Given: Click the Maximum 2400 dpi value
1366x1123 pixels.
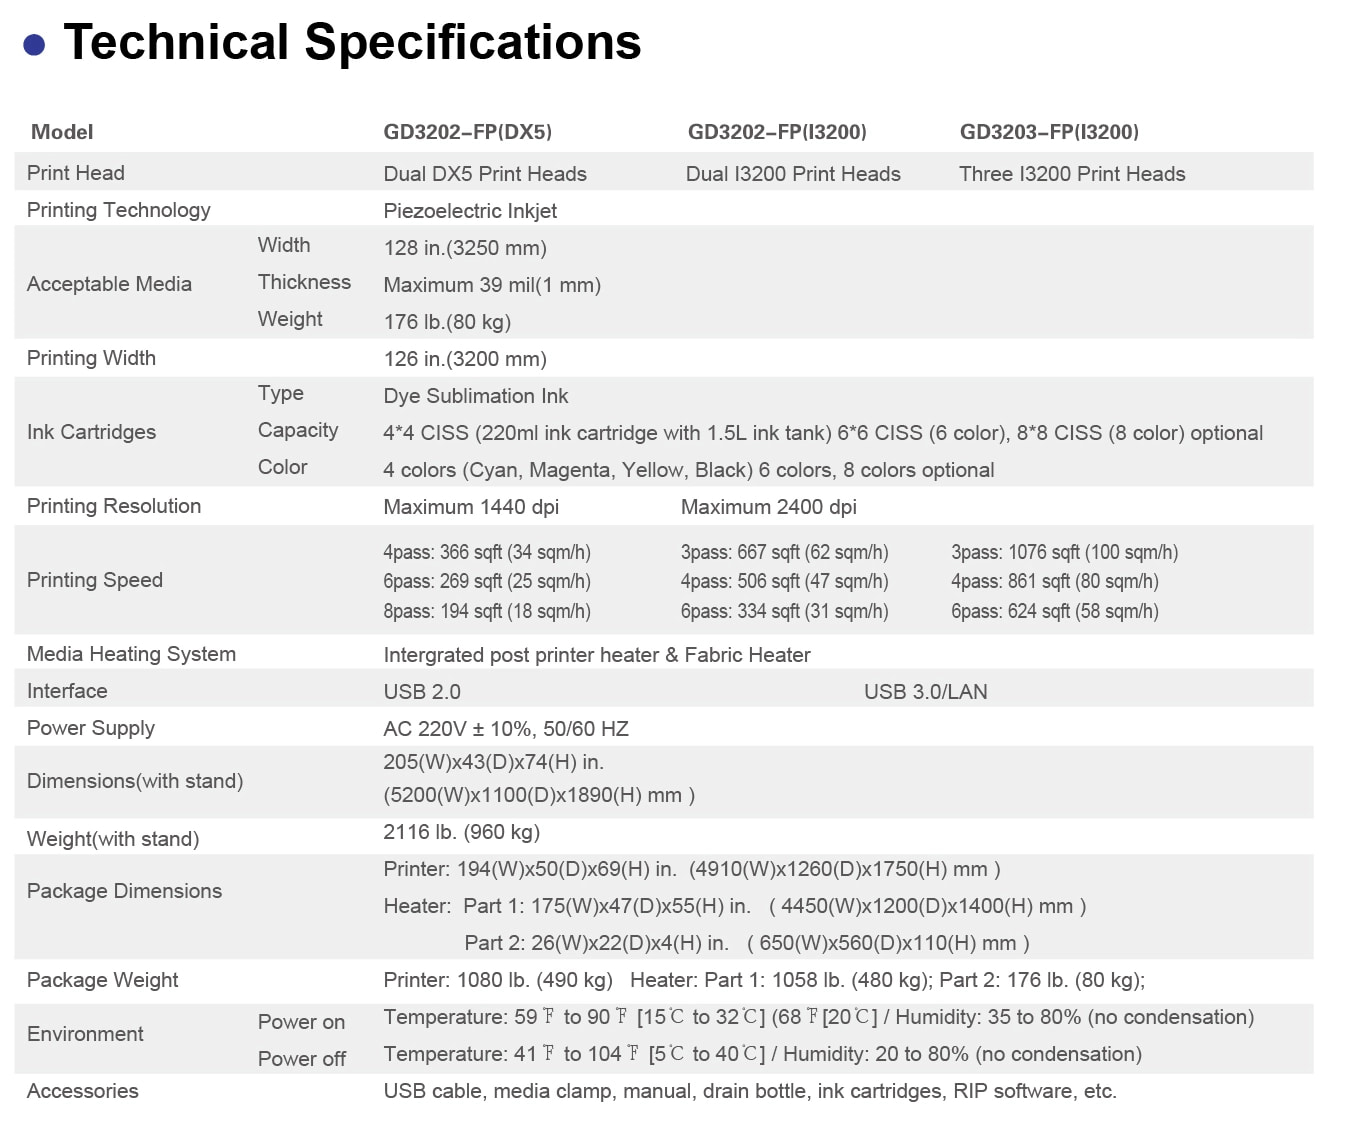Looking at the screenshot, I should pos(768,507).
